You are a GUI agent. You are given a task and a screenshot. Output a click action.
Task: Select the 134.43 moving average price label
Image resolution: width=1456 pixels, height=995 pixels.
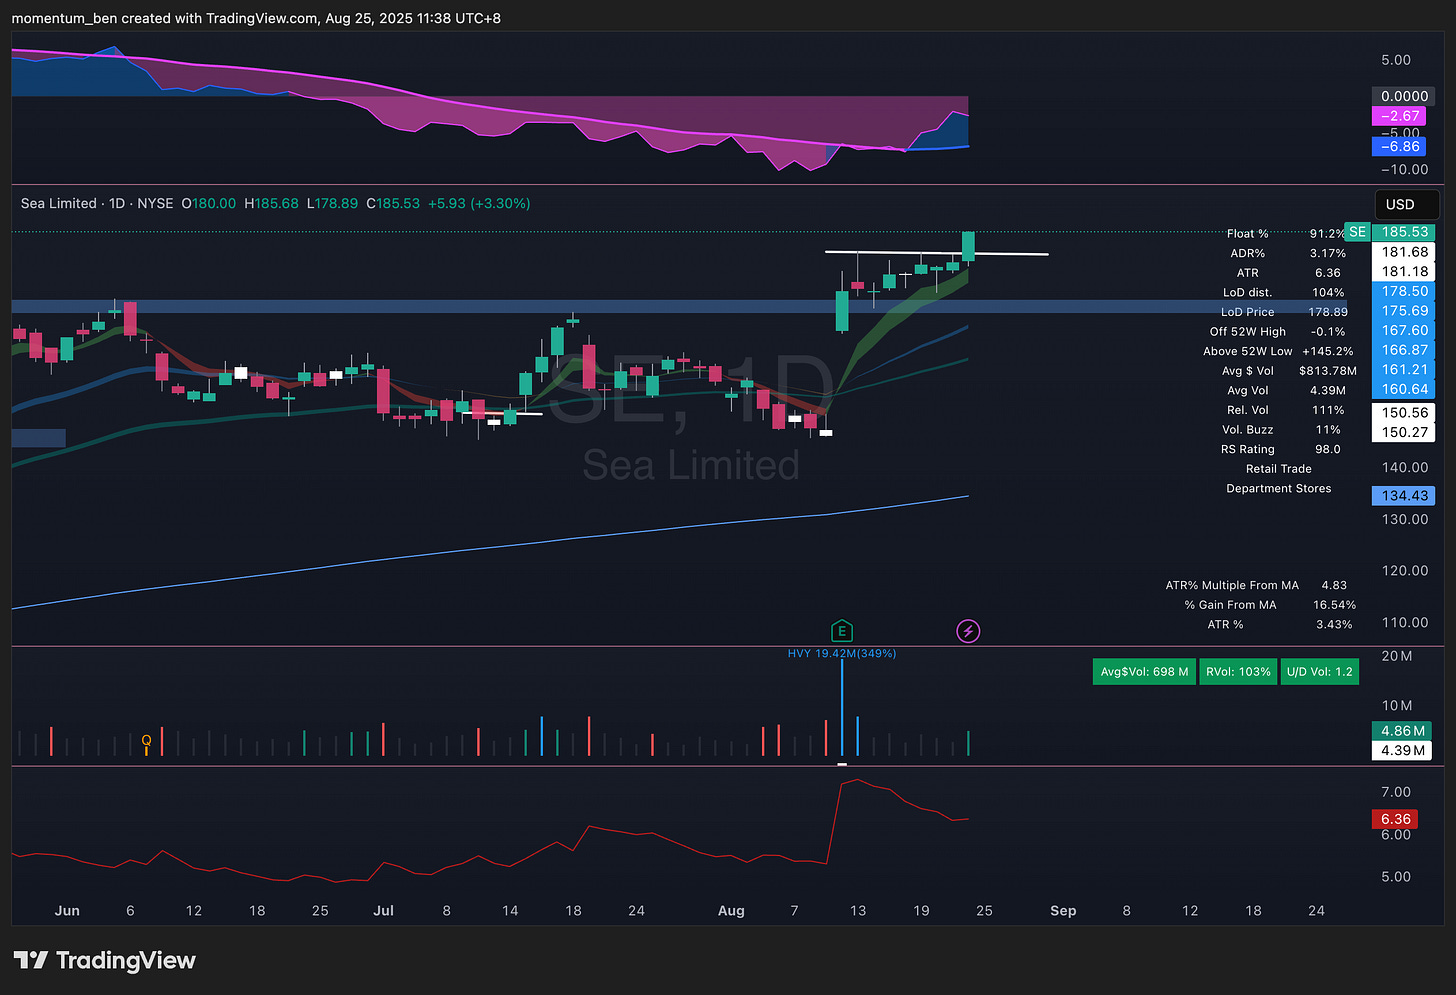pyautogui.click(x=1404, y=496)
